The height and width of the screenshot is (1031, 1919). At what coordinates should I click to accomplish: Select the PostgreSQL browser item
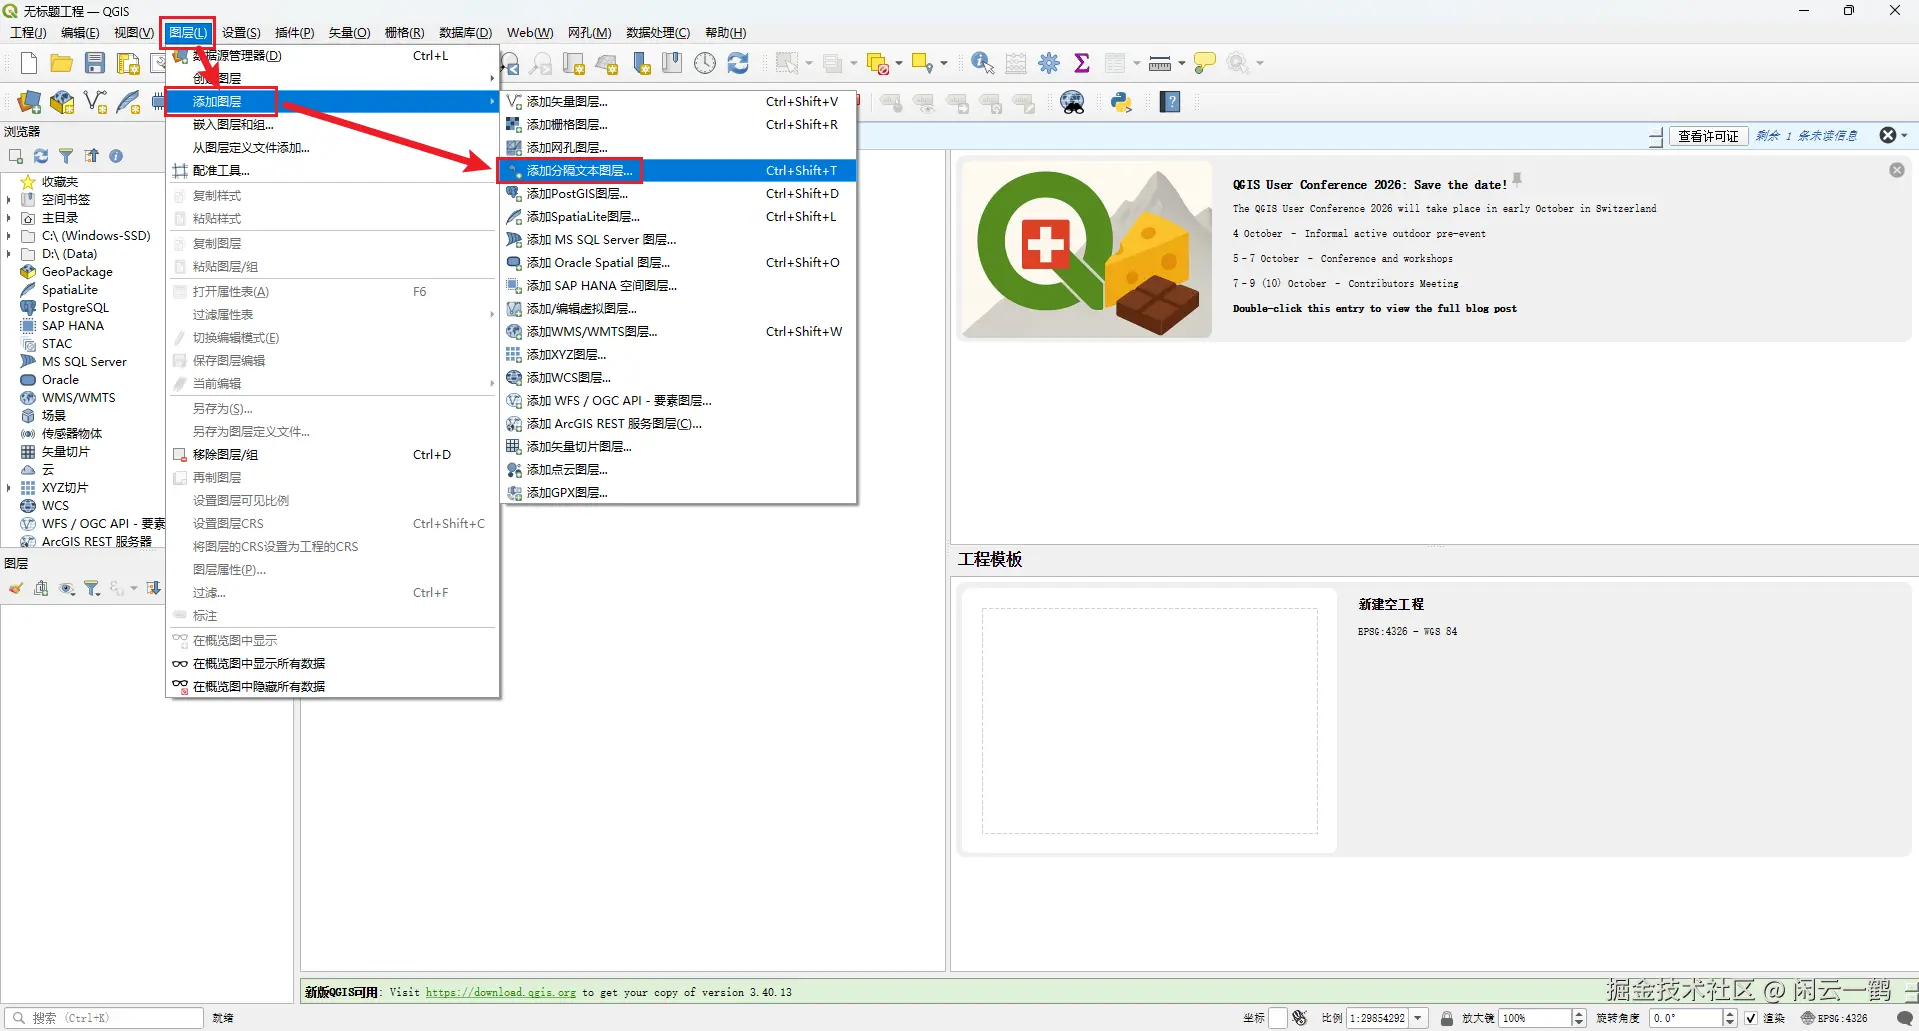click(x=75, y=308)
